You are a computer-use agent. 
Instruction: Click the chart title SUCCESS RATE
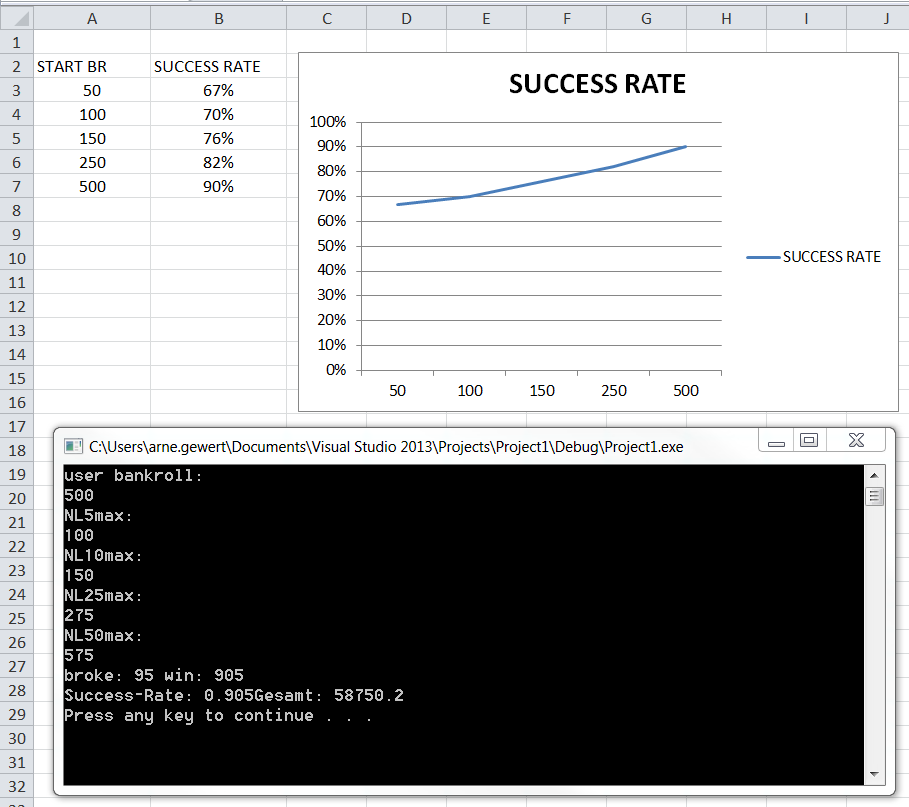pyautogui.click(x=597, y=84)
